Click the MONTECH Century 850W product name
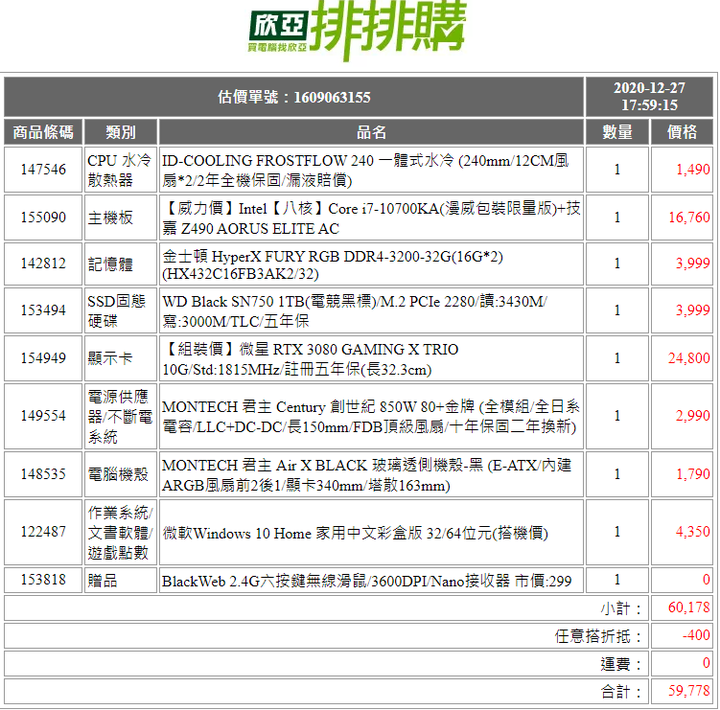 pos(371,416)
